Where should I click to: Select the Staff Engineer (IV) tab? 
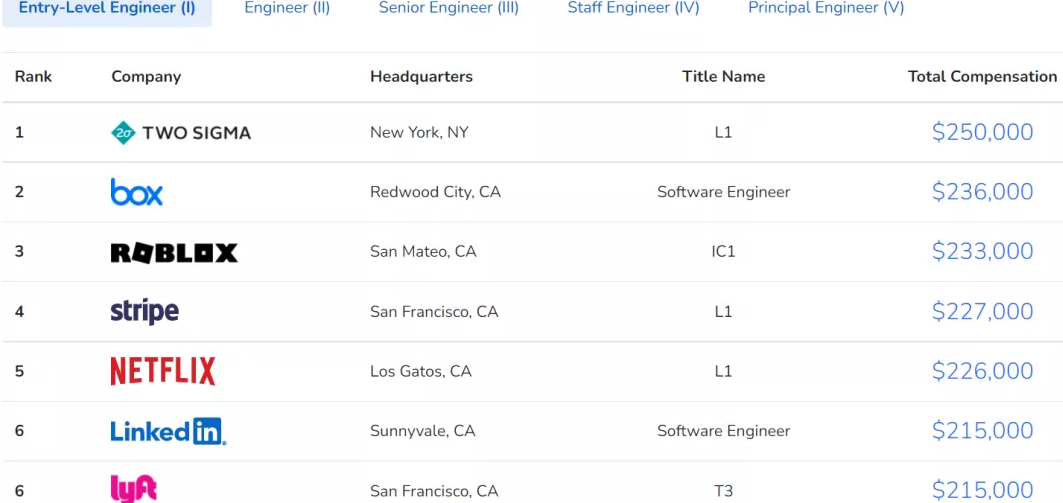click(634, 9)
